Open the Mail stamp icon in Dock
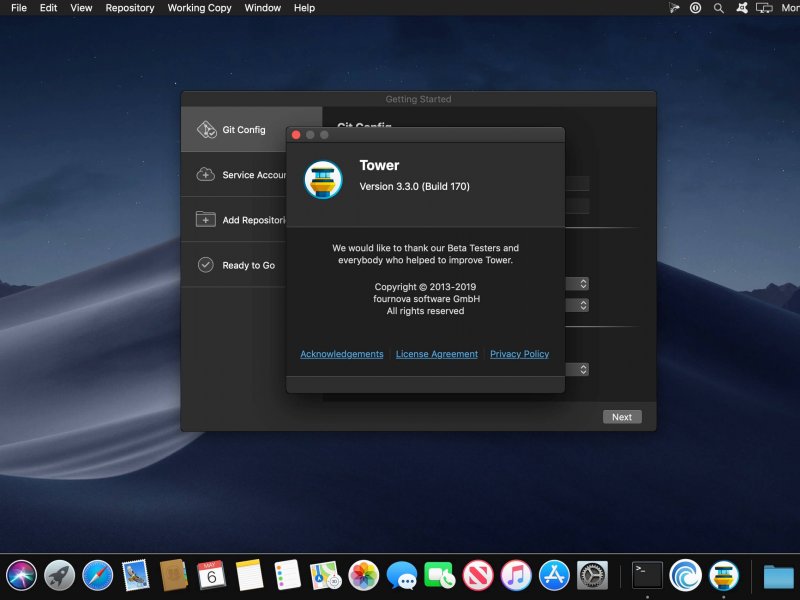 tap(136, 575)
